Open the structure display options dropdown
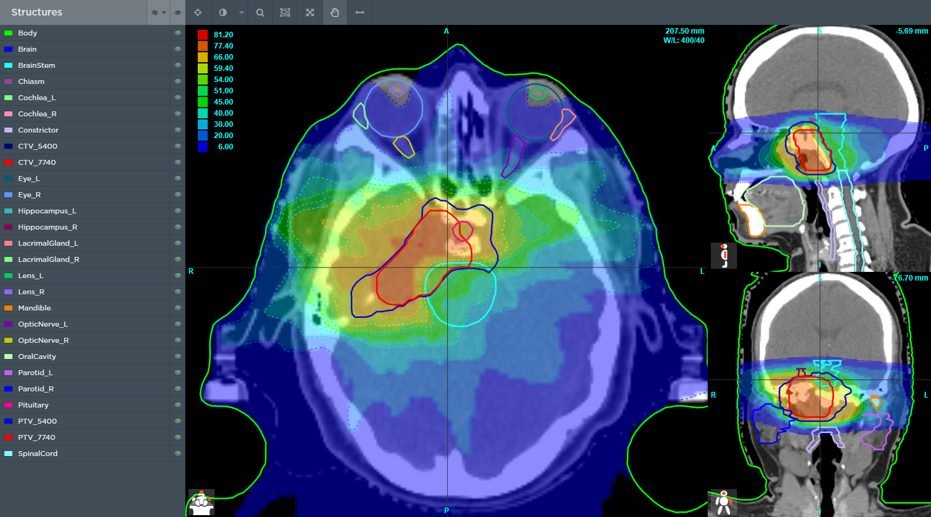The image size is (931, 517). (157, 12)
